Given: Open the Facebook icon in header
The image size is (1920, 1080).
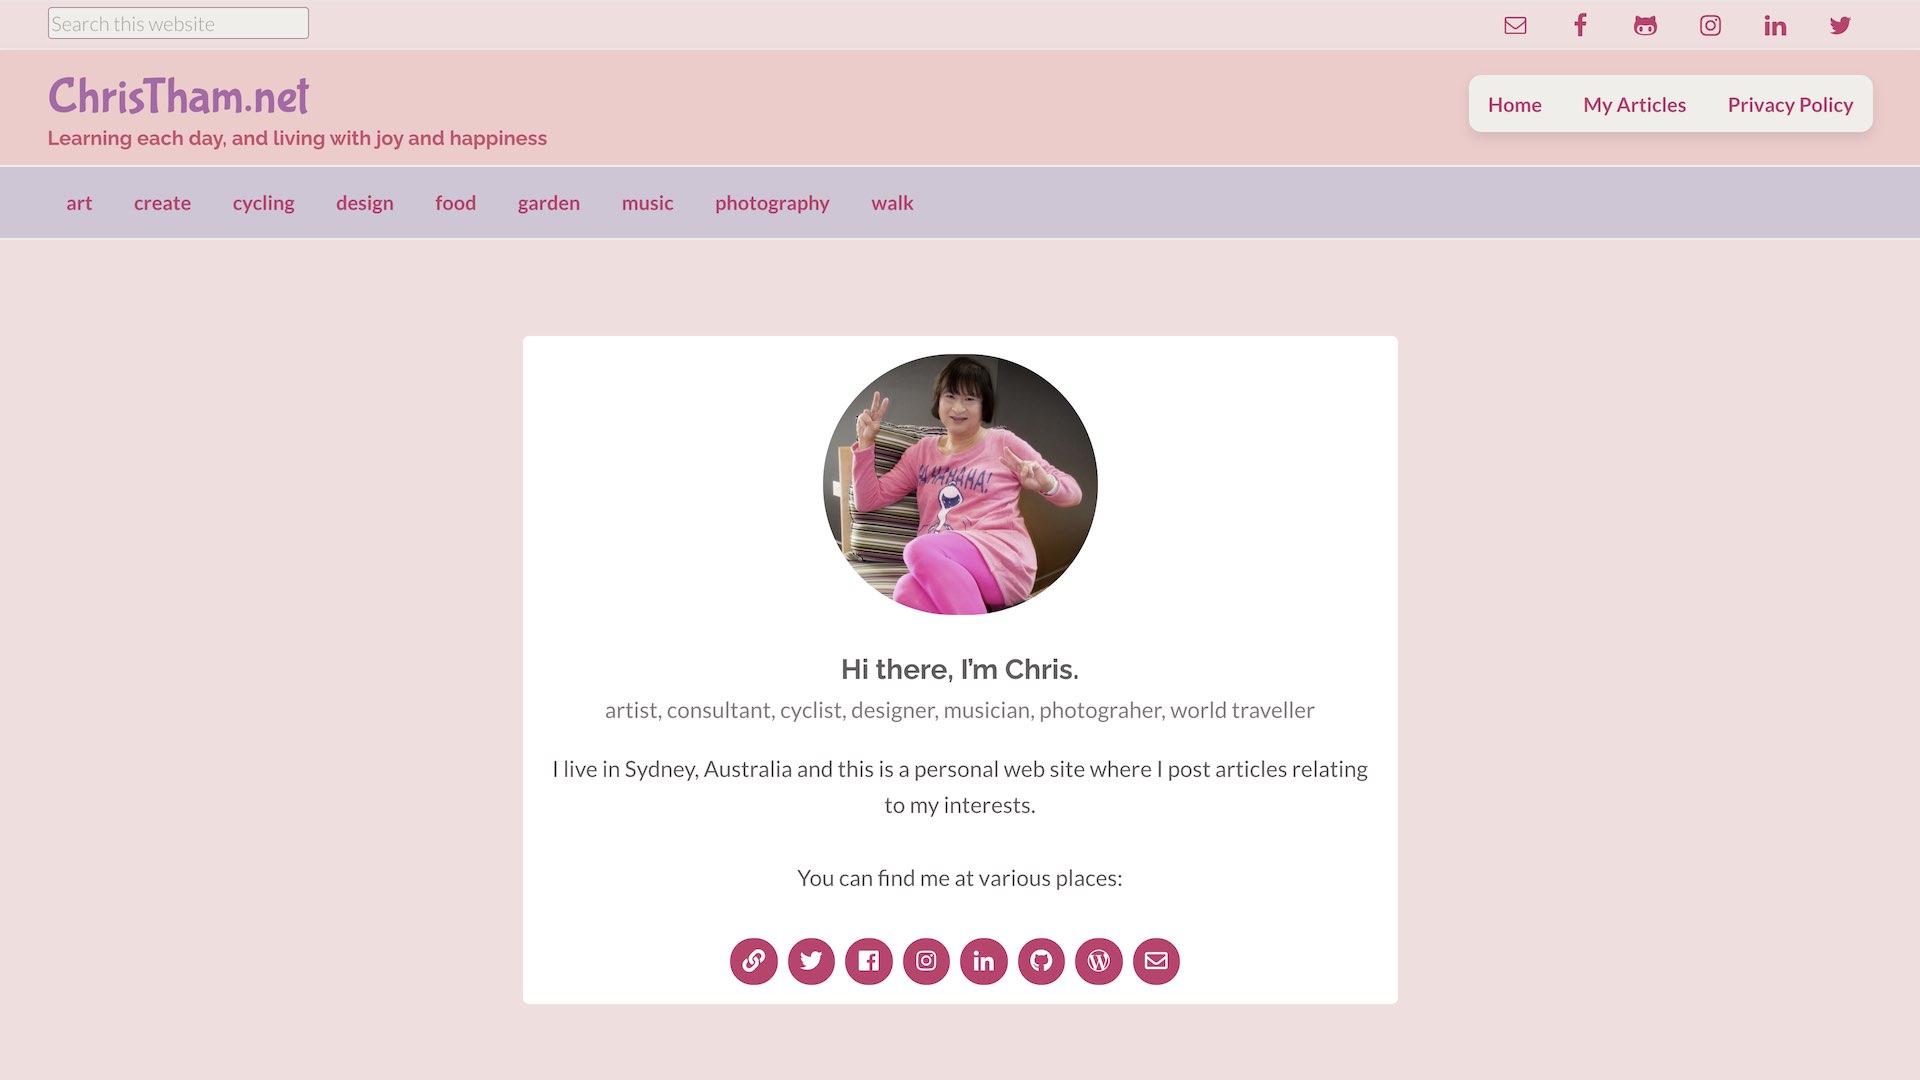Looking at the screenshot, I should point(1580,25).
